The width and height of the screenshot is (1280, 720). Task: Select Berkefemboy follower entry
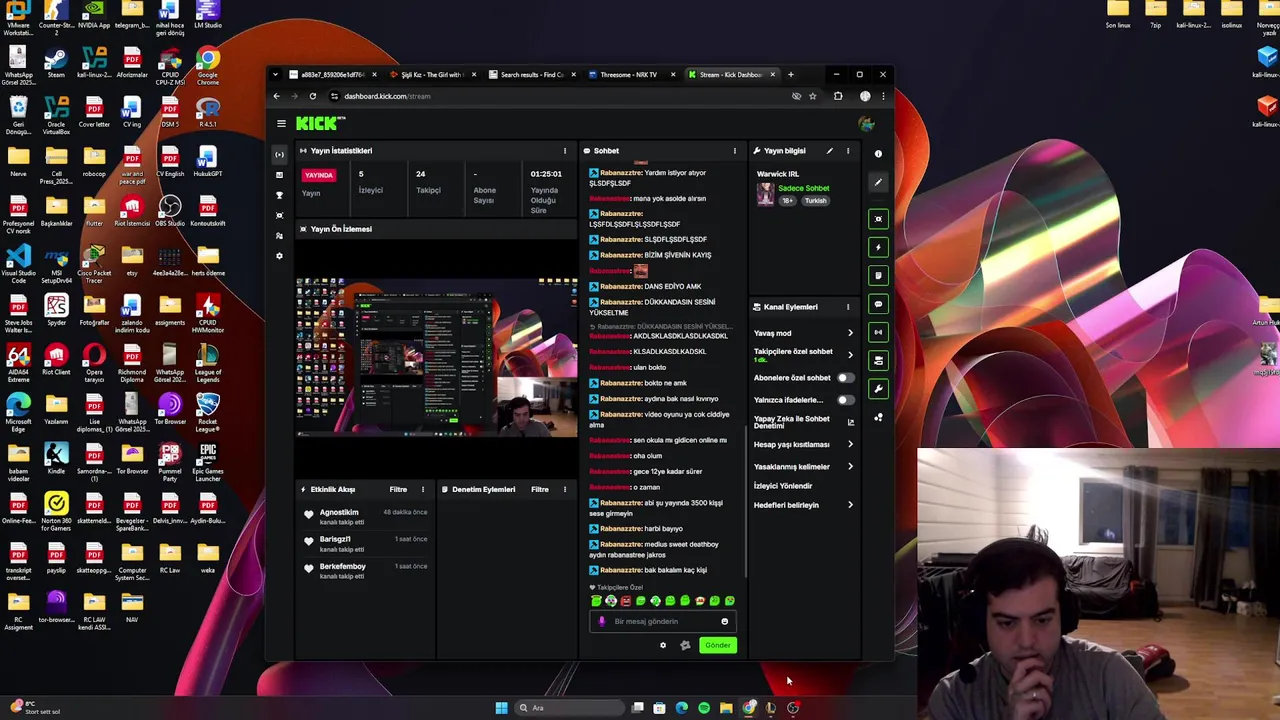368,571
